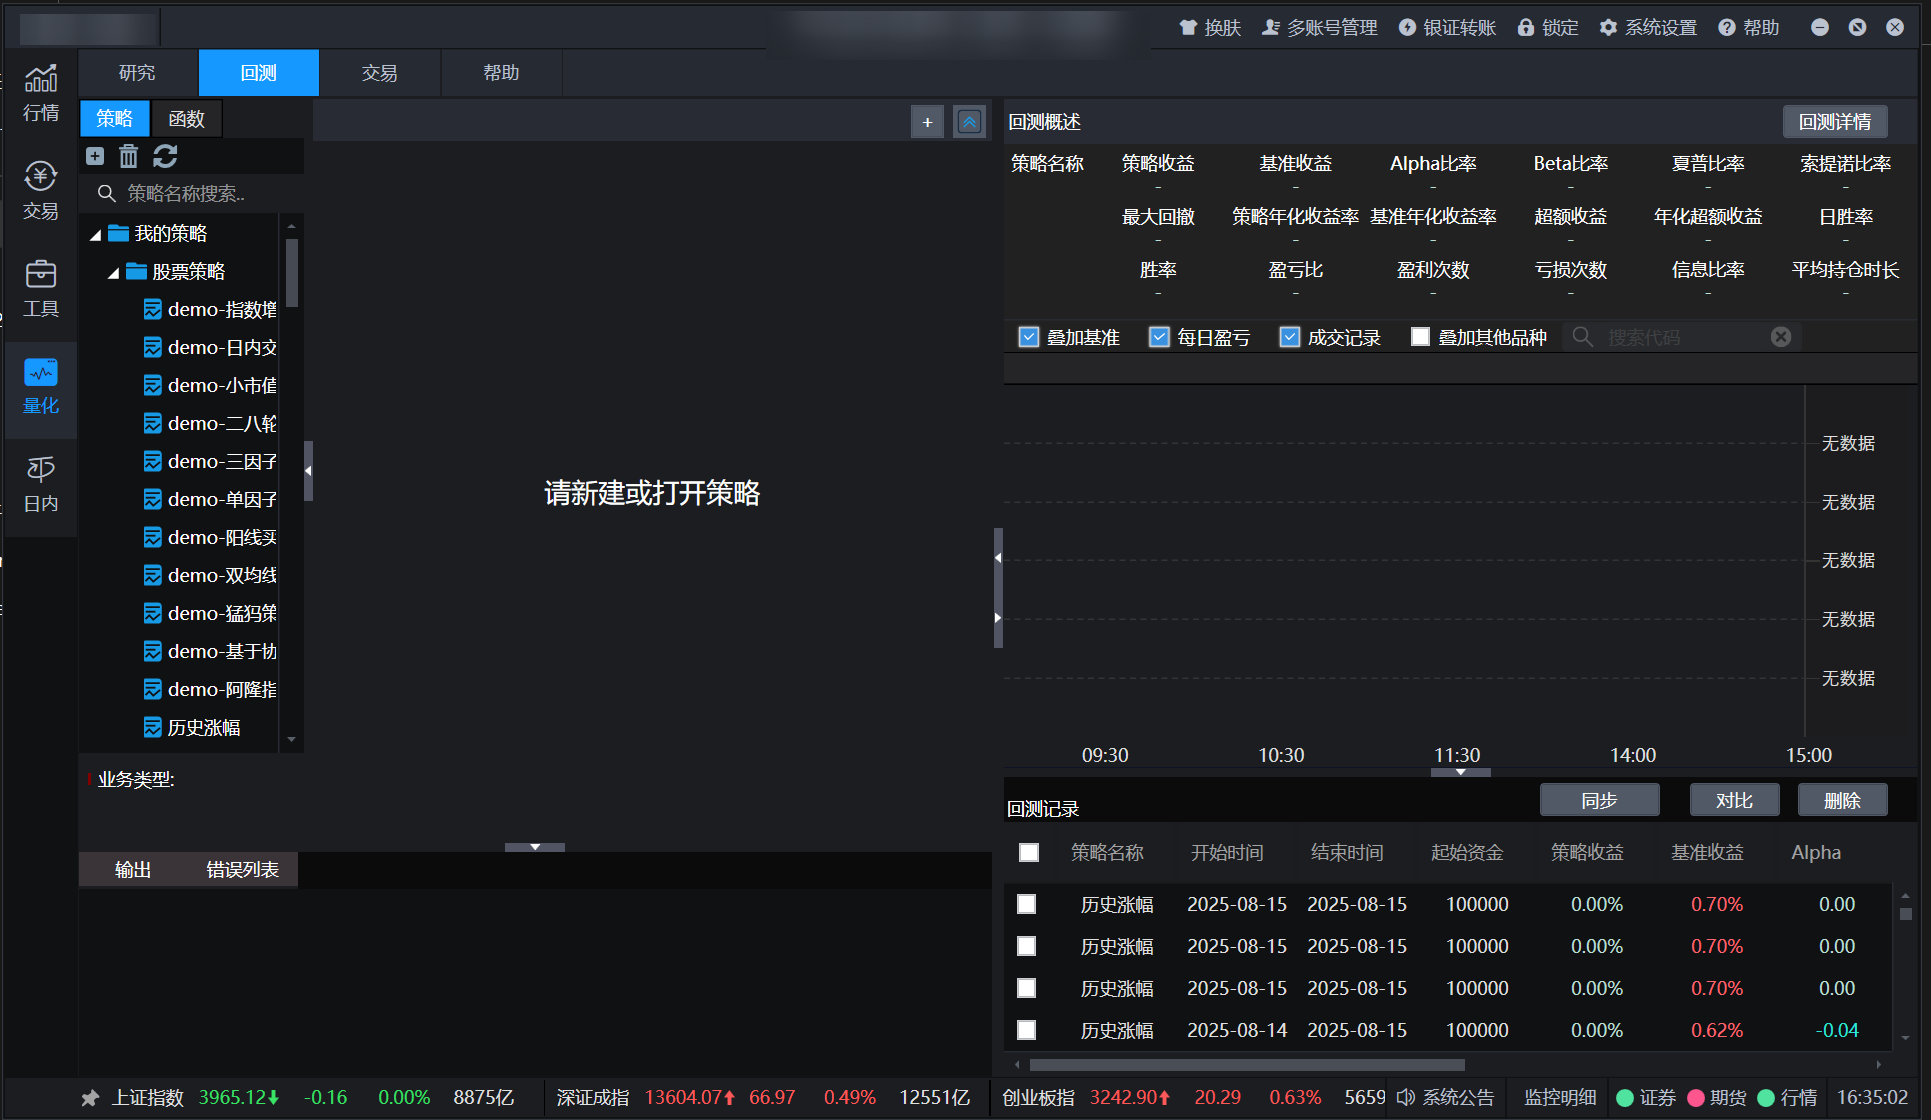Click the 对比 button
This screenshot has width=1931, height=1120.
1734,801
